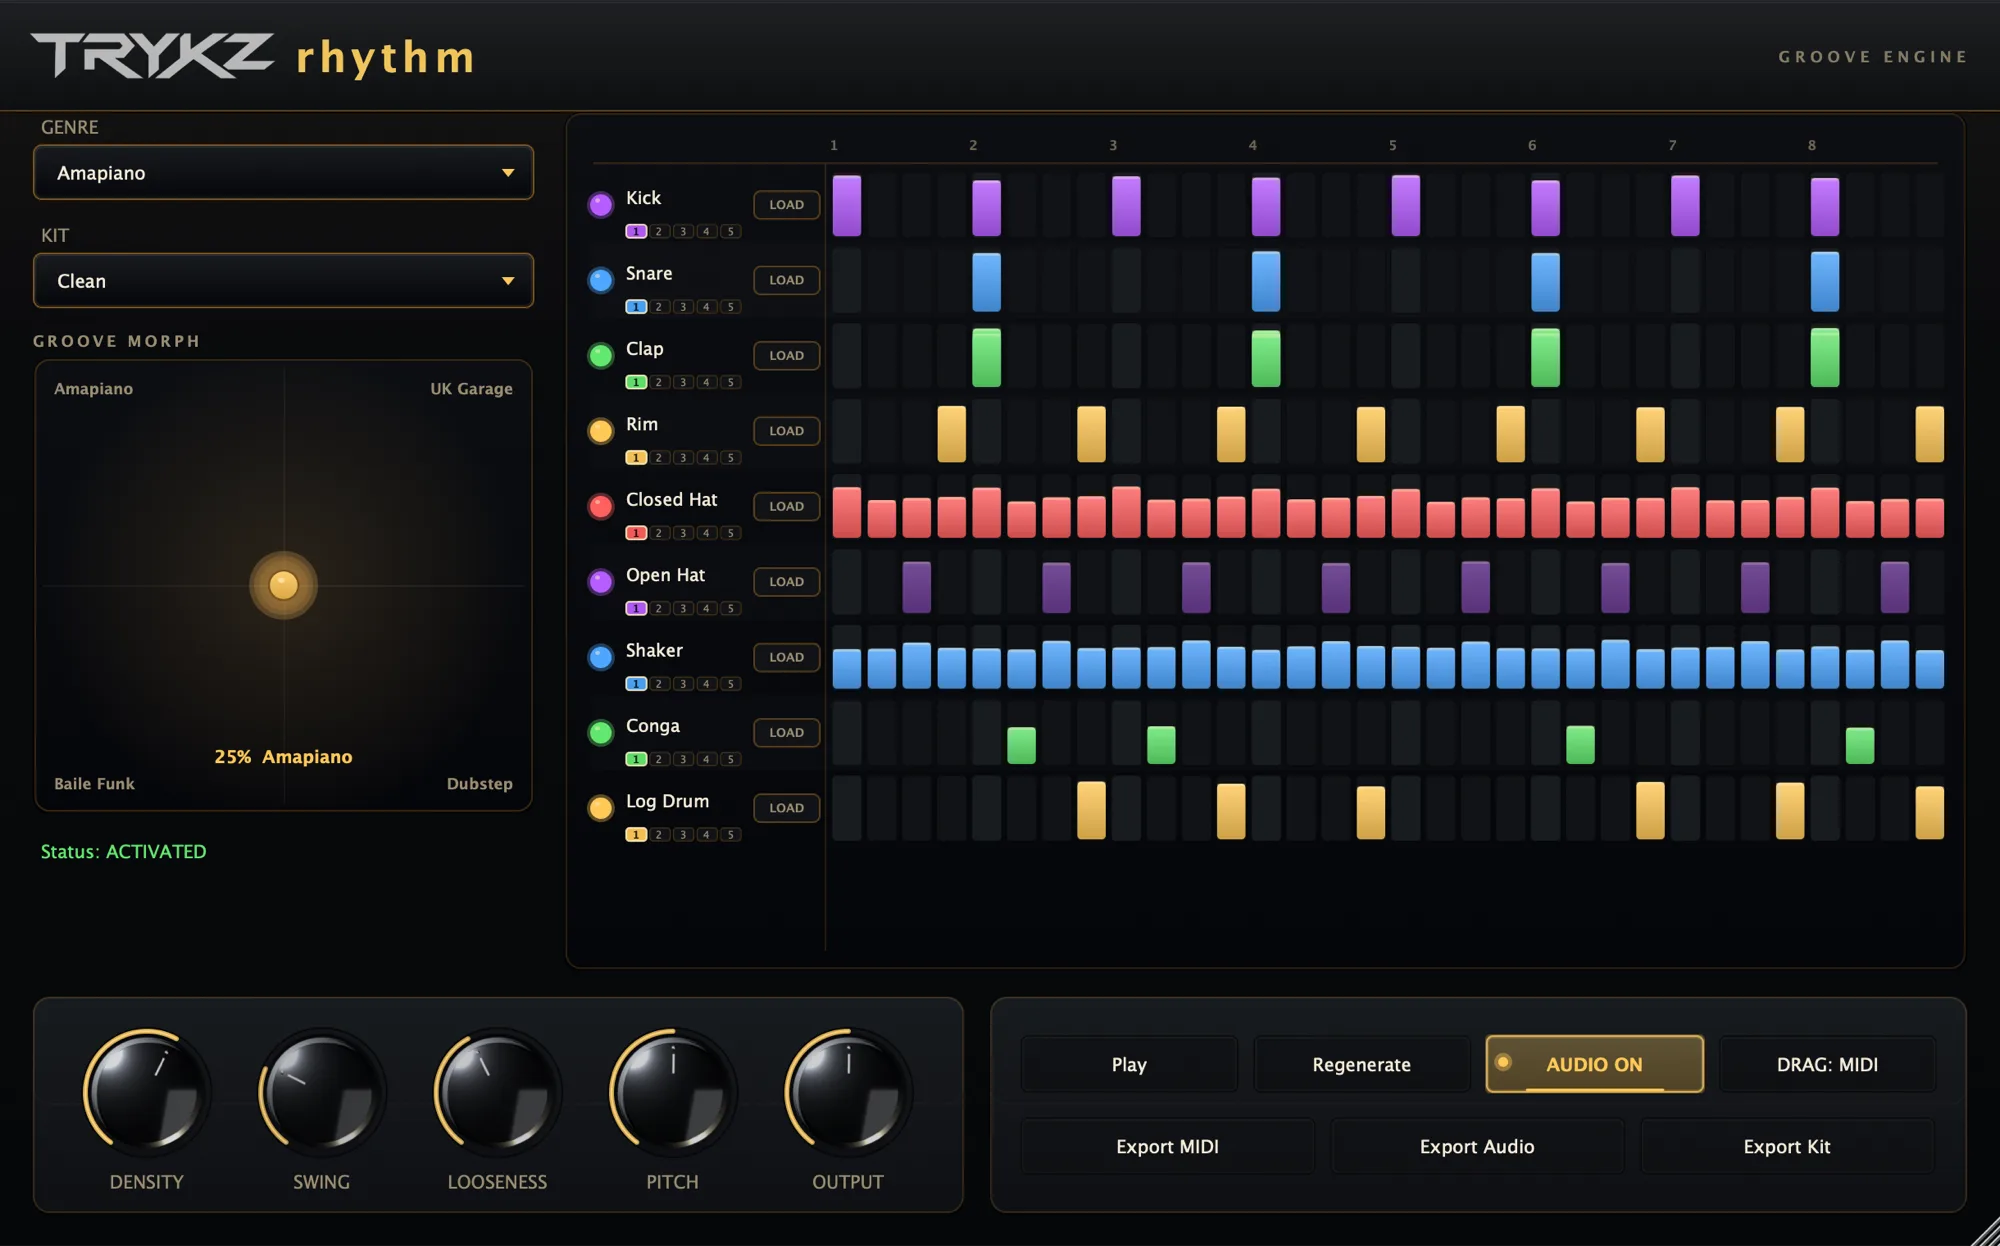Image resolution: width=2000 pixels, height=1246 pixels.
Task: Click the Looseness knob
Action: pos(497,1092)
